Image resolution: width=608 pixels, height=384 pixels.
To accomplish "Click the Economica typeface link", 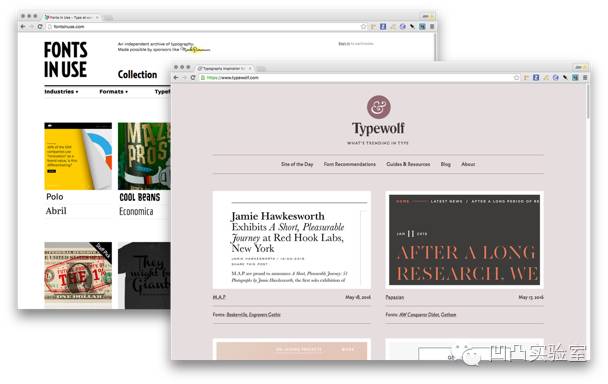I will (x=136, y=211).
